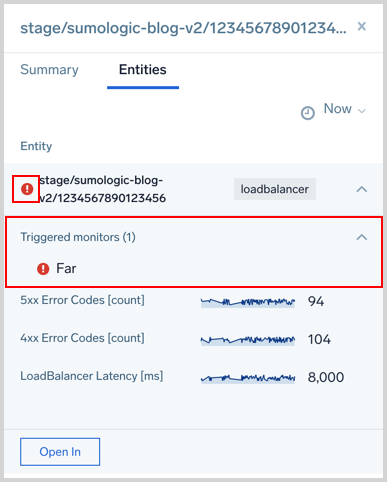Collapse the Triggered monitors section
Viewport: 387px width, 482px height.
tap(362, 237)
